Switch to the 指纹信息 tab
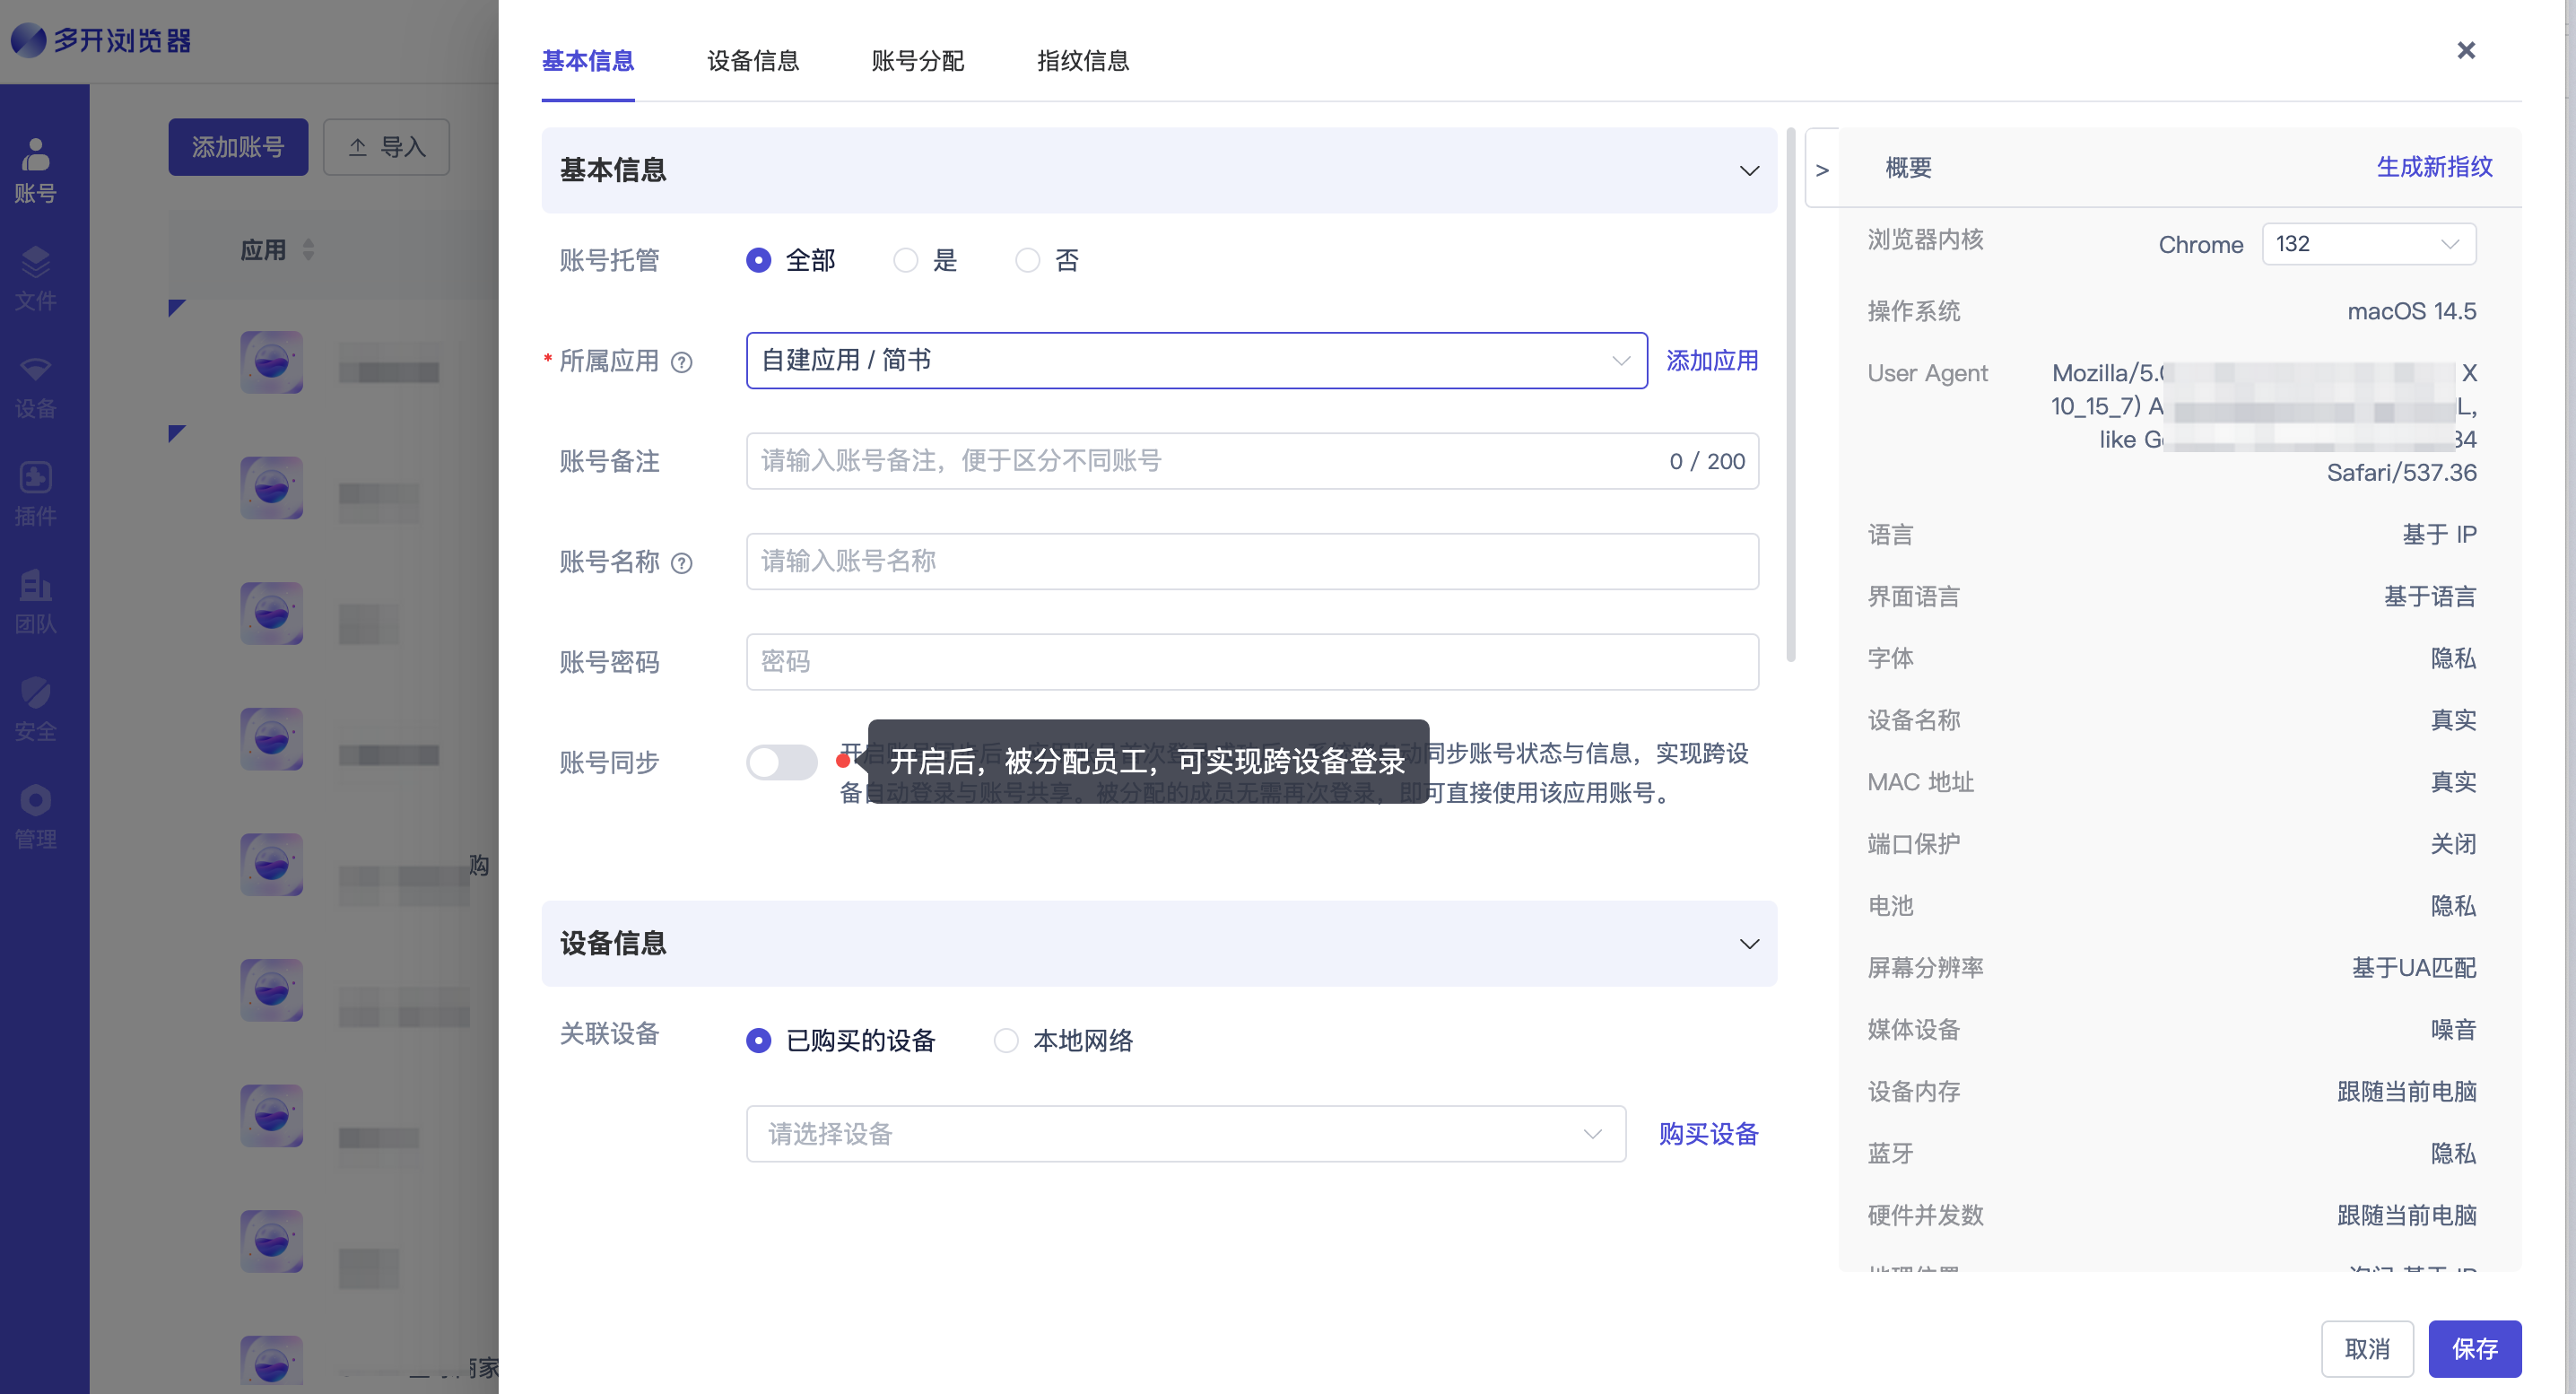Viewport: 2576px width, 1394px height. click(1082, 61)
